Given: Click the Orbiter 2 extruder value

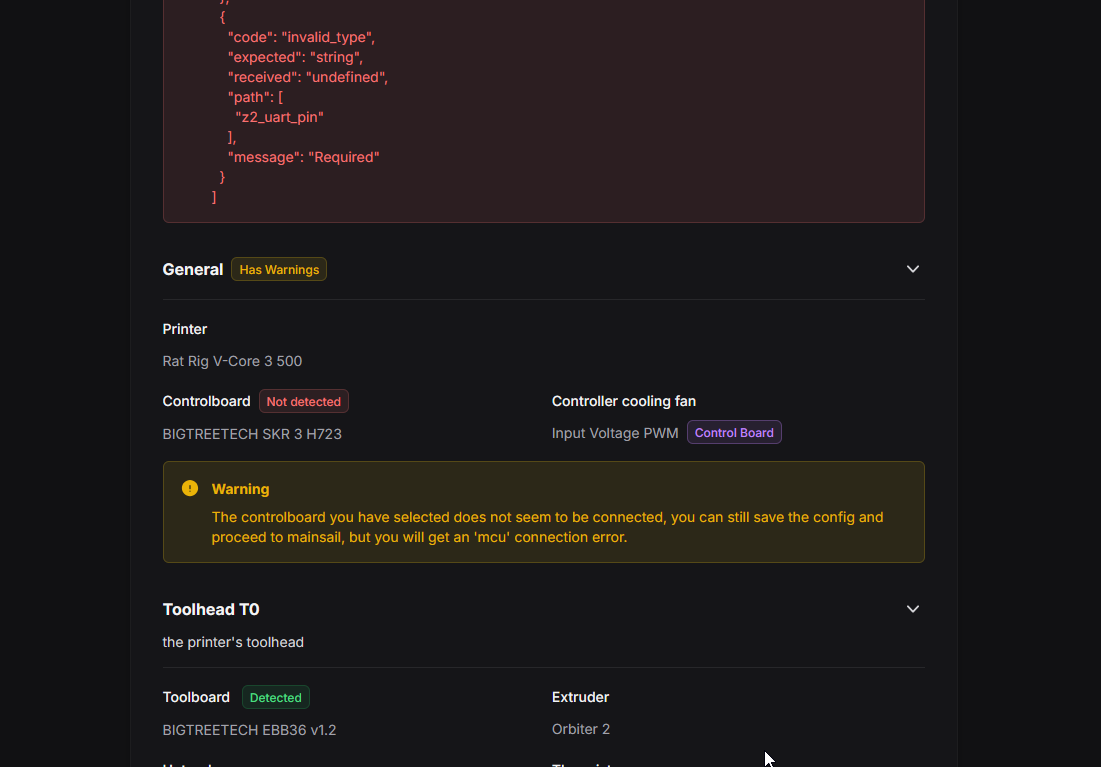Looking at the screenshot, I should click(581, 729).
